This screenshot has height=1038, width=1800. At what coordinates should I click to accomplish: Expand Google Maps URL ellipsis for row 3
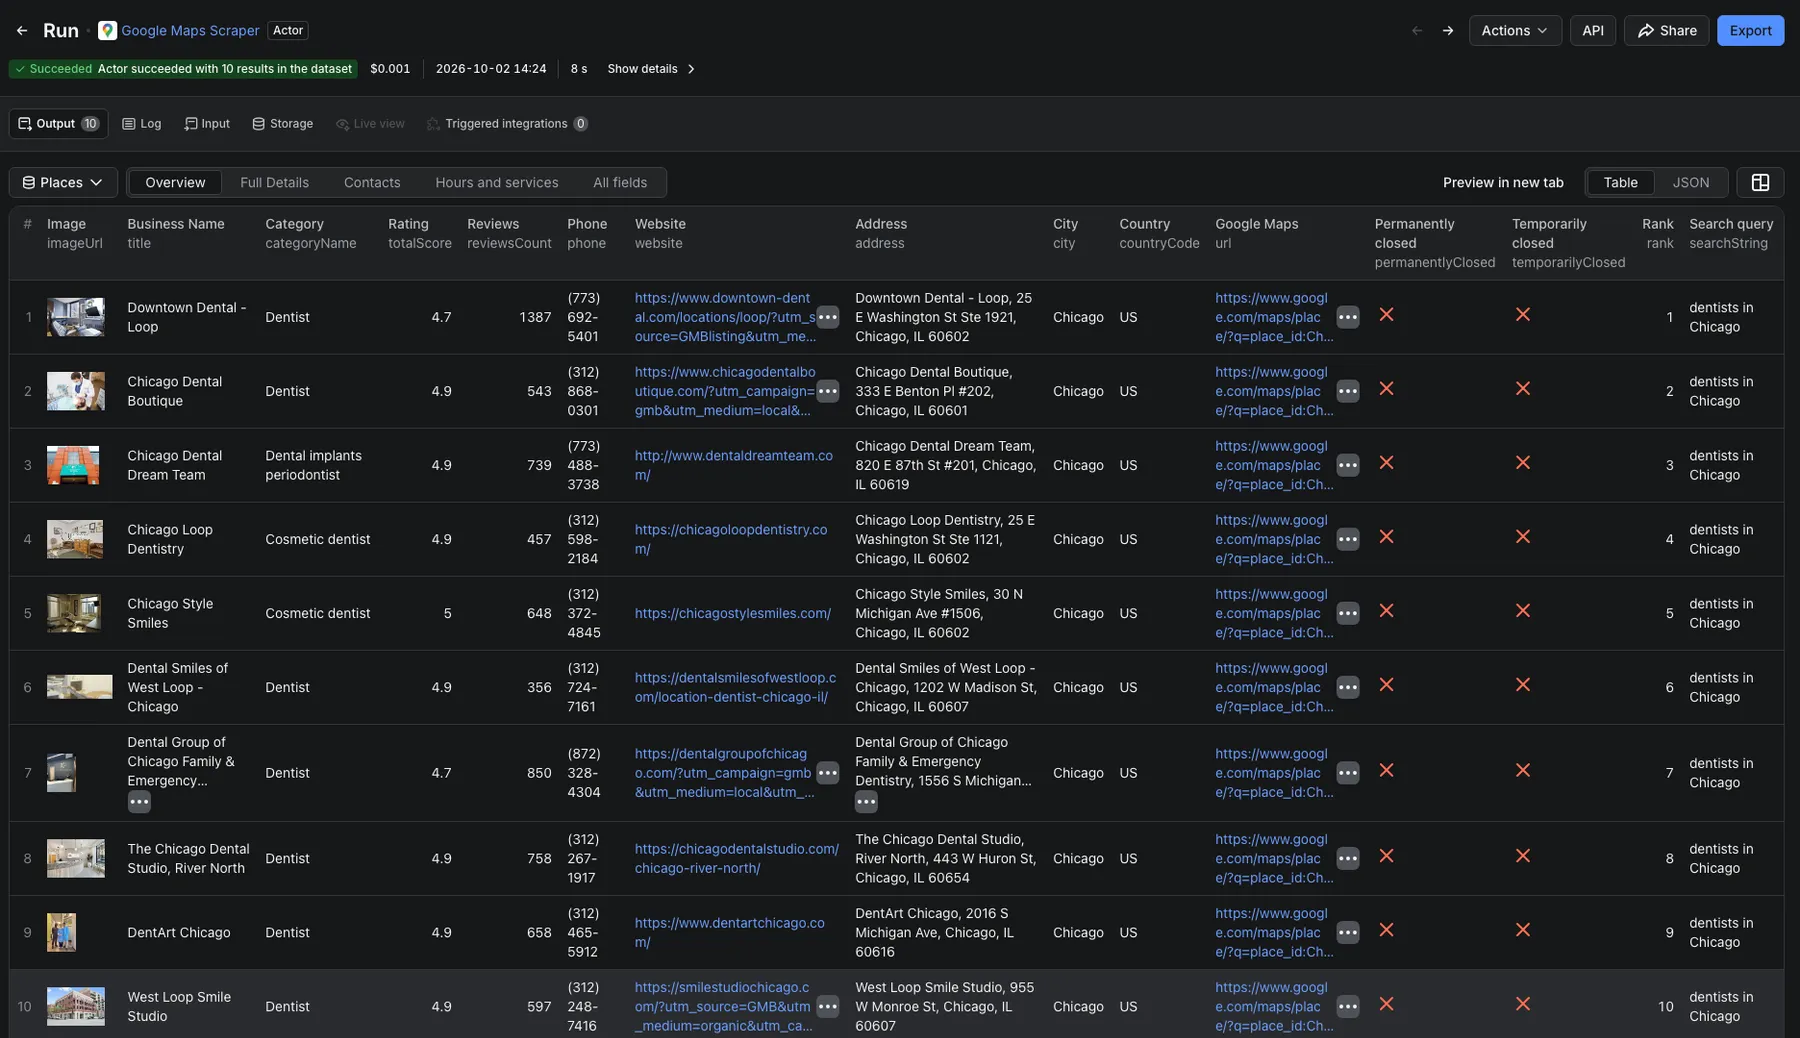coord(1348,465)
